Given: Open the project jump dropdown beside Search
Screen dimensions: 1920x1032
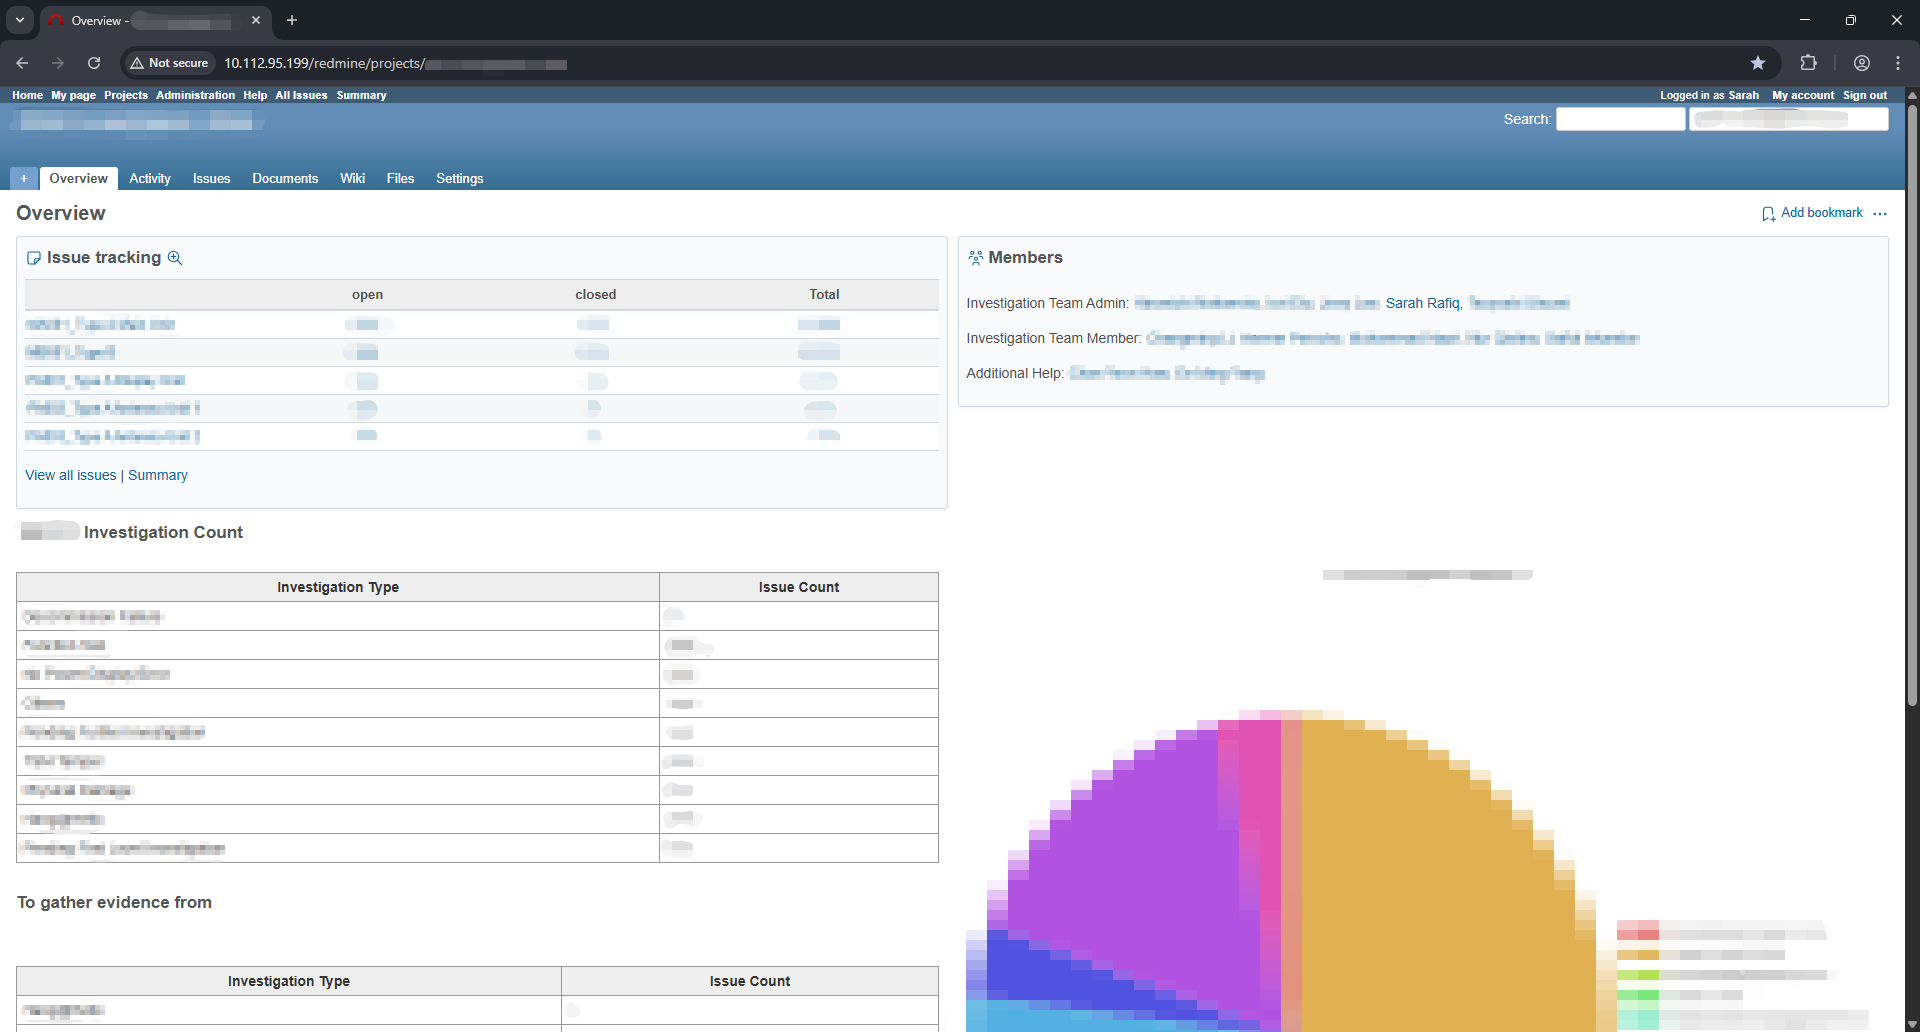Looking at the screenshot, I should tap(1789, 118).
